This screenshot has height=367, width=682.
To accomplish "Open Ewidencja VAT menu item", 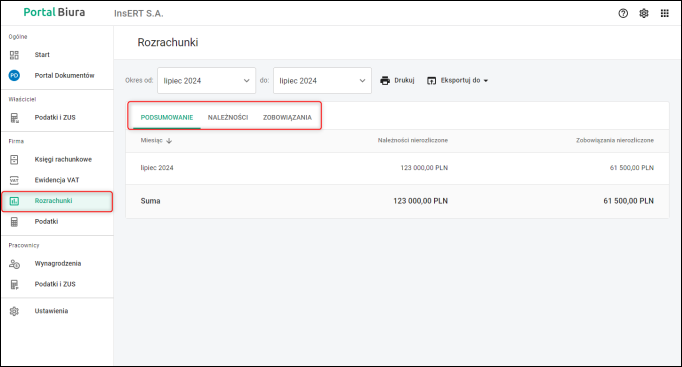I will [x=57, y=180].
